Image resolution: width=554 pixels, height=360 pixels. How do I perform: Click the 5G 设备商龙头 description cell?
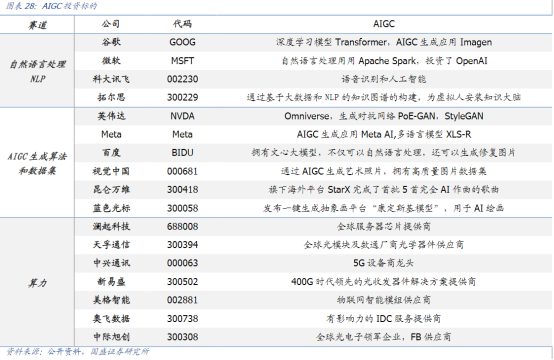(383, 263)
